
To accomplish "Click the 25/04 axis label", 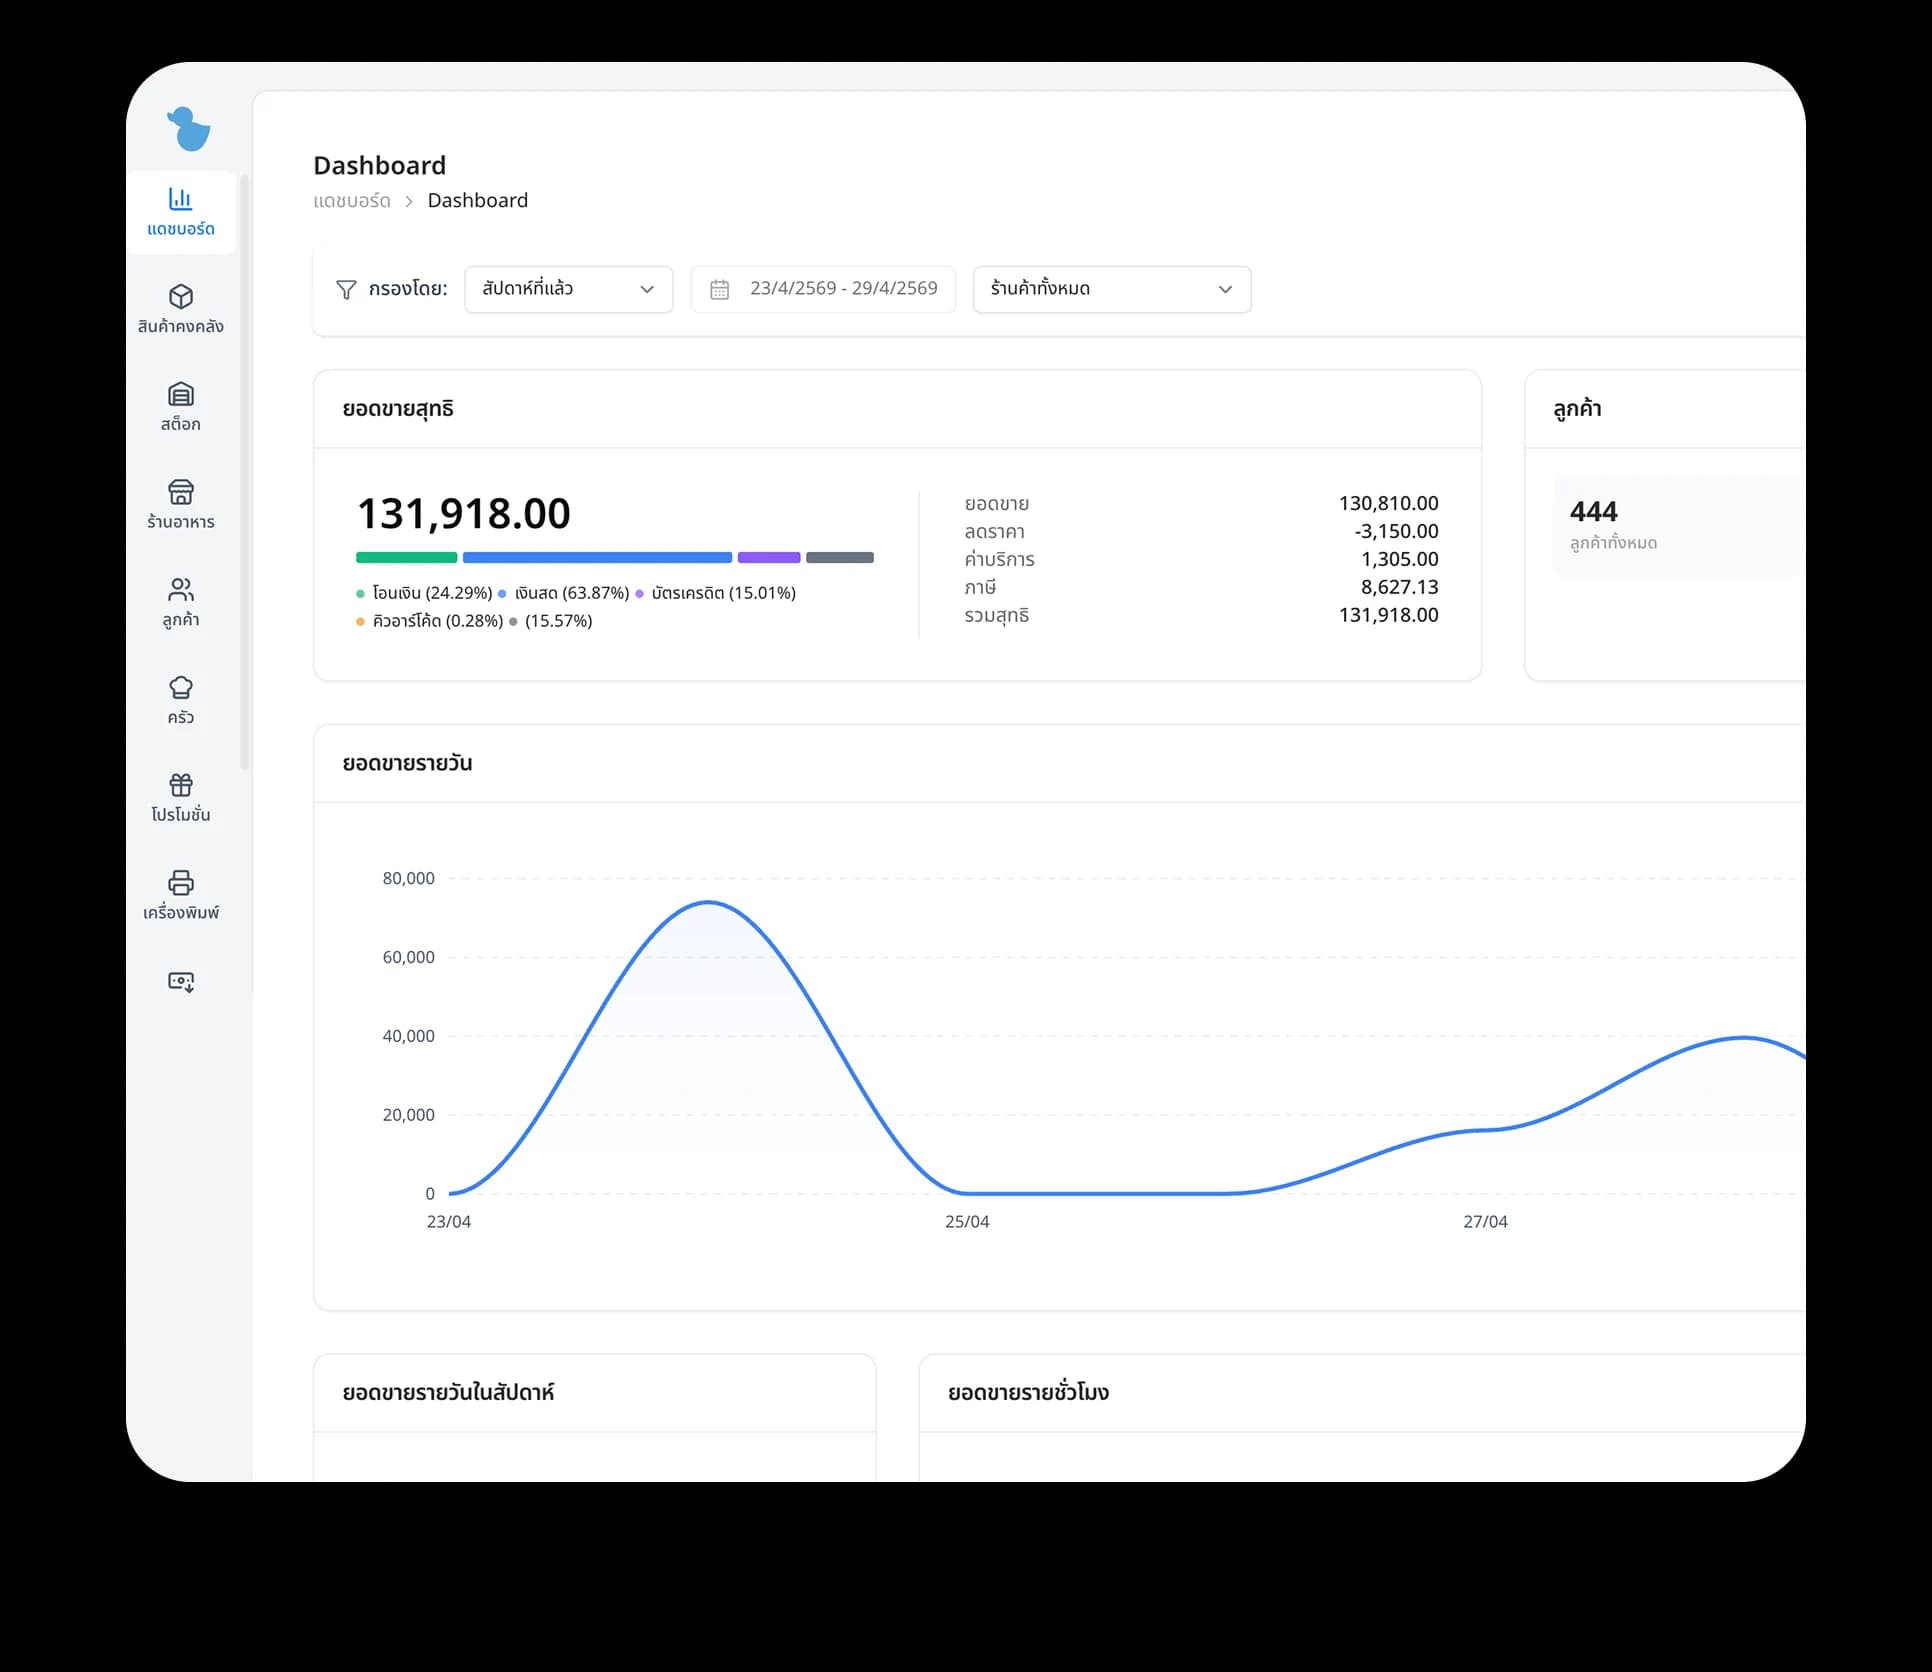I will 967,1222.
